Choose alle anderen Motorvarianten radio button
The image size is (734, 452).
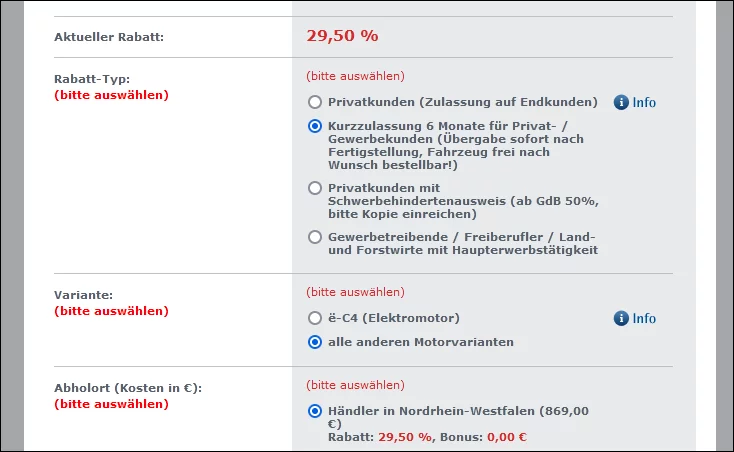315,342
